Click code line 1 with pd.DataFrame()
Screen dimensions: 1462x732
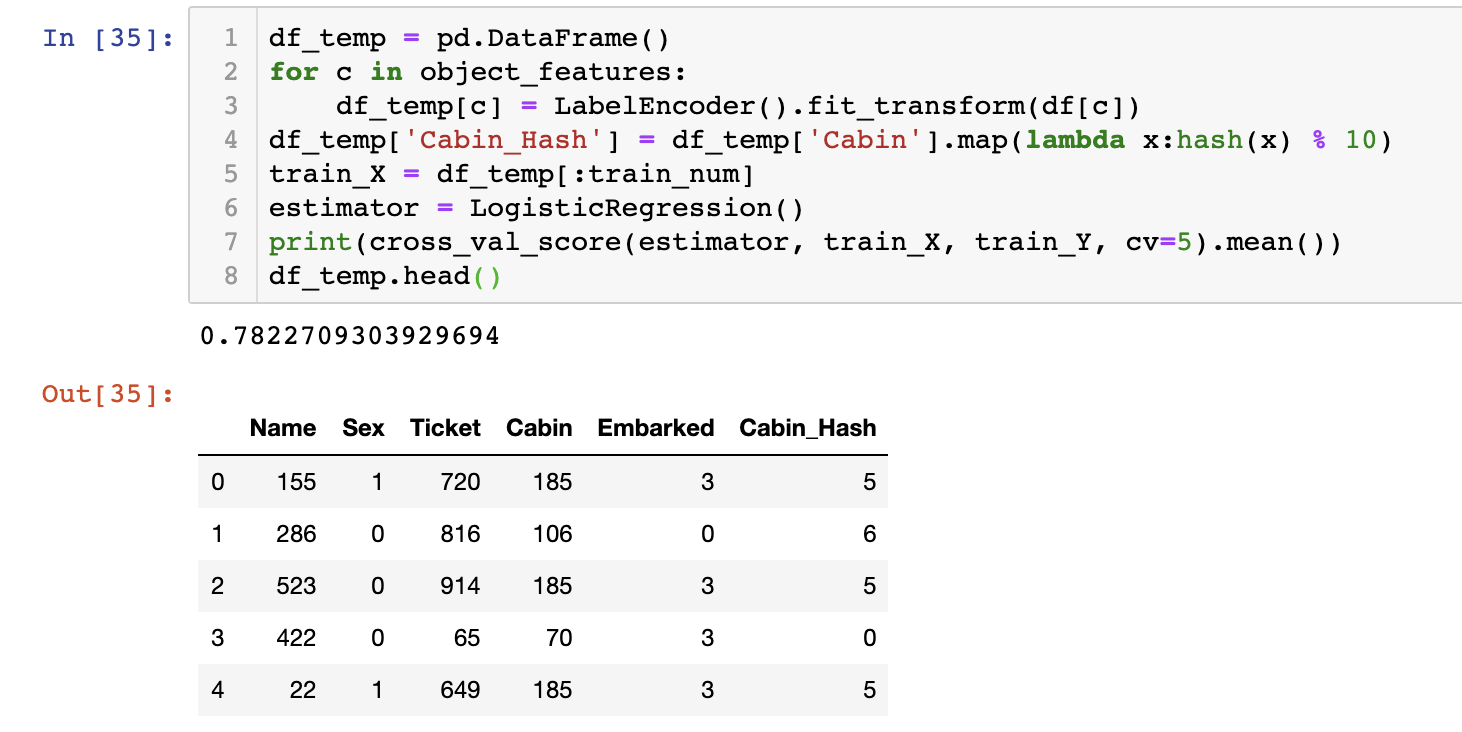click(468, 39)
